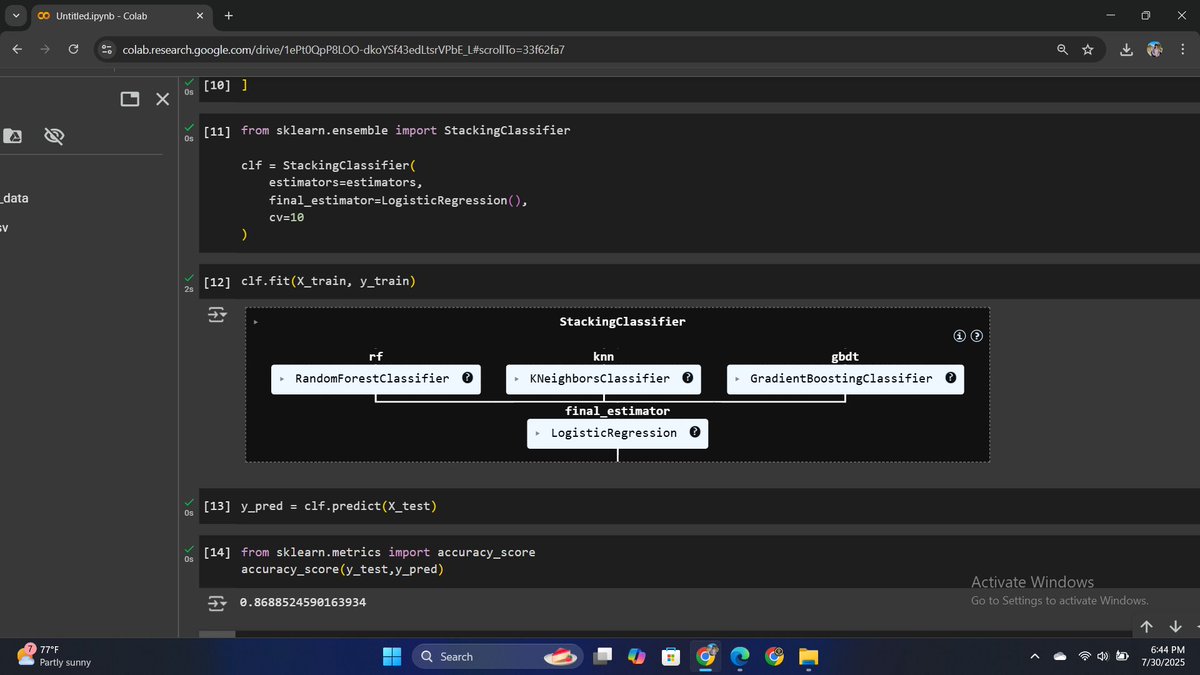Close the left file browser panel
1200x675 pixels.
(x=162, y=99)
